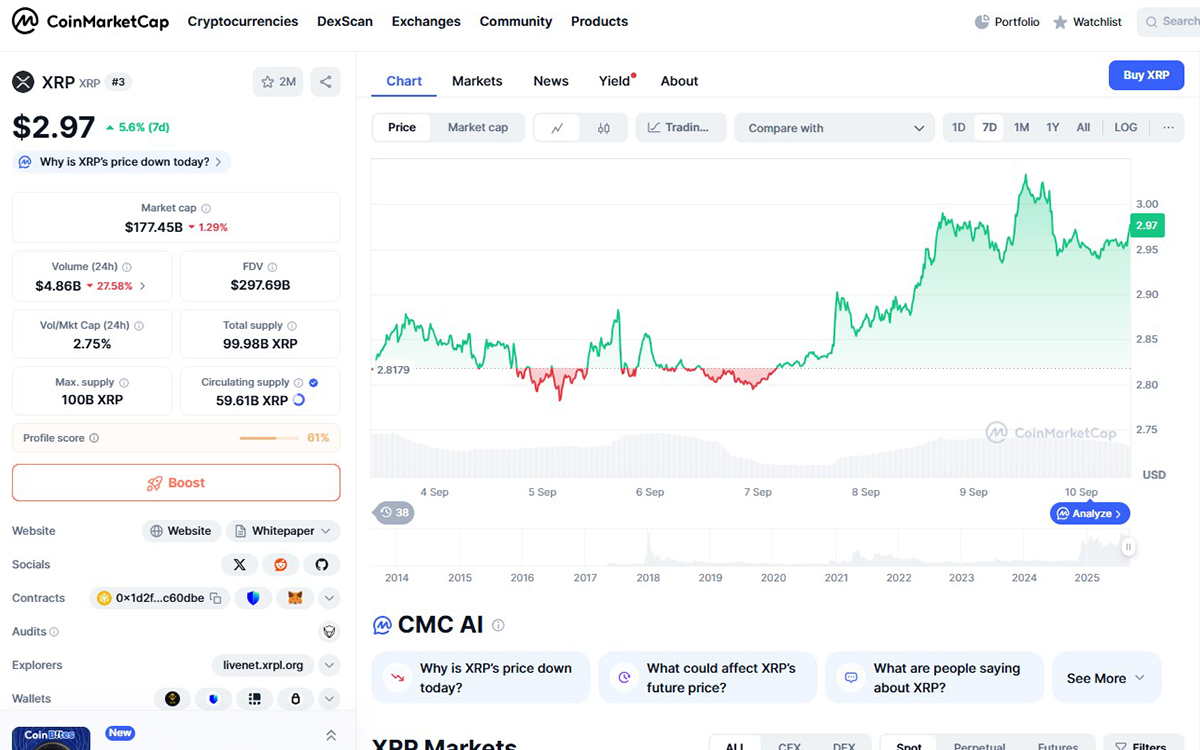Open the News tab

[551, 81]
